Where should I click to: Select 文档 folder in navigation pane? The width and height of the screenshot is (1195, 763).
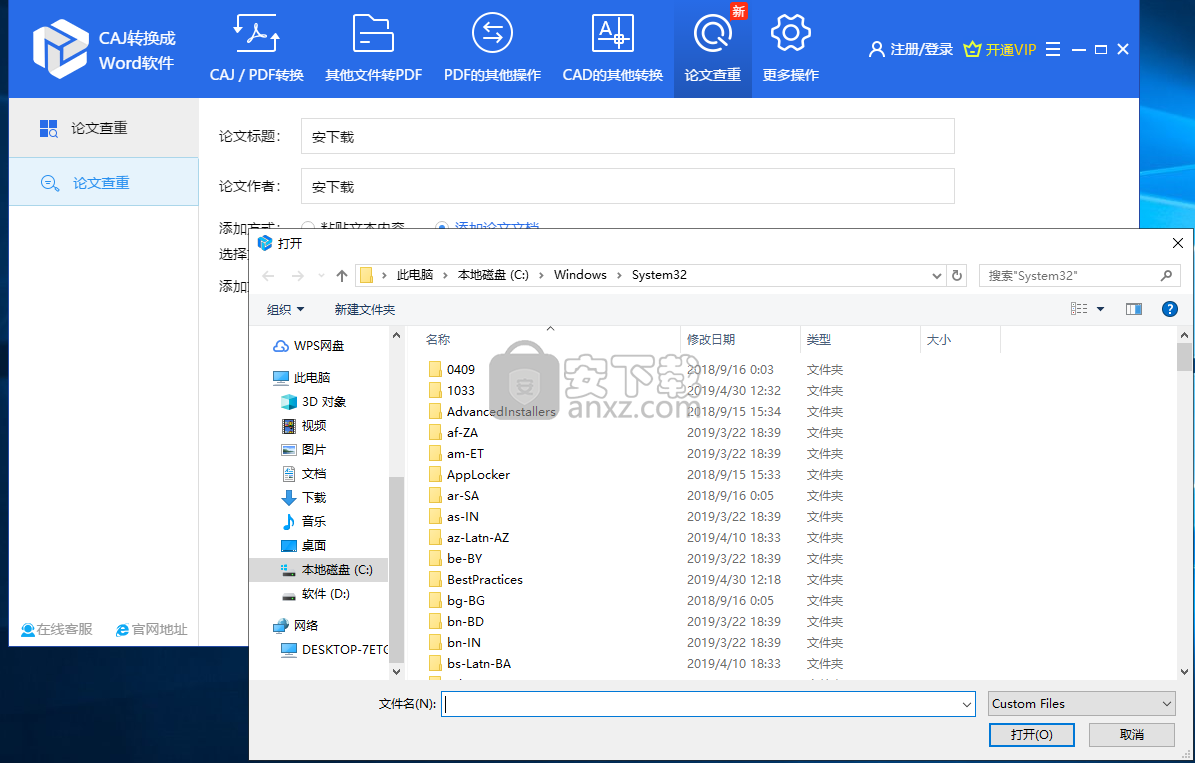303,473
